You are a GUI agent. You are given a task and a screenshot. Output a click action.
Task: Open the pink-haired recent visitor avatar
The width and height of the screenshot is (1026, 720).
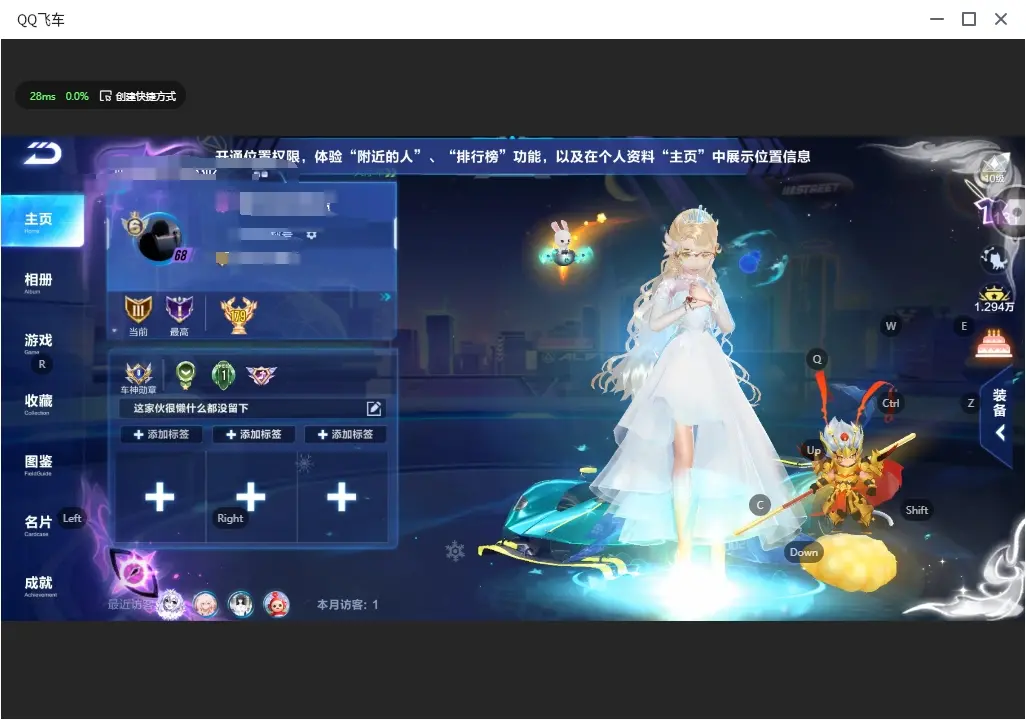coord(205,604)
